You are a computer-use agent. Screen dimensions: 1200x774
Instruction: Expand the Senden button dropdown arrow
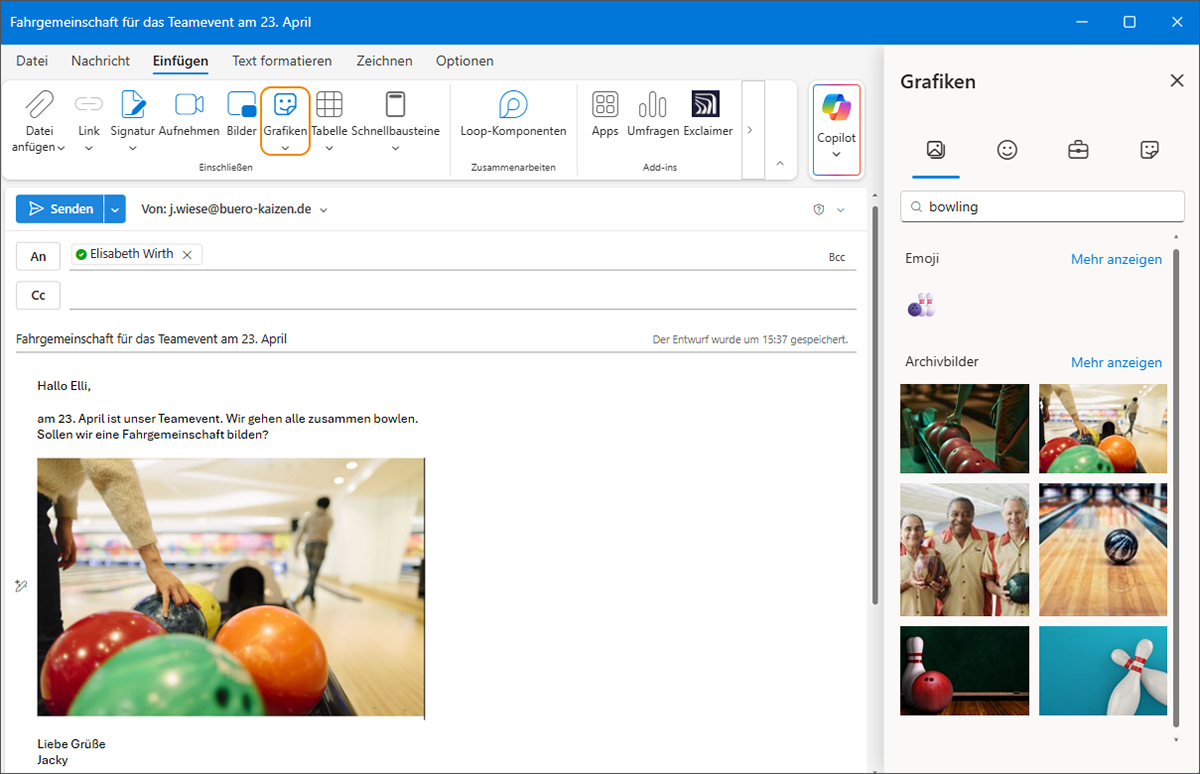point(115,209)
